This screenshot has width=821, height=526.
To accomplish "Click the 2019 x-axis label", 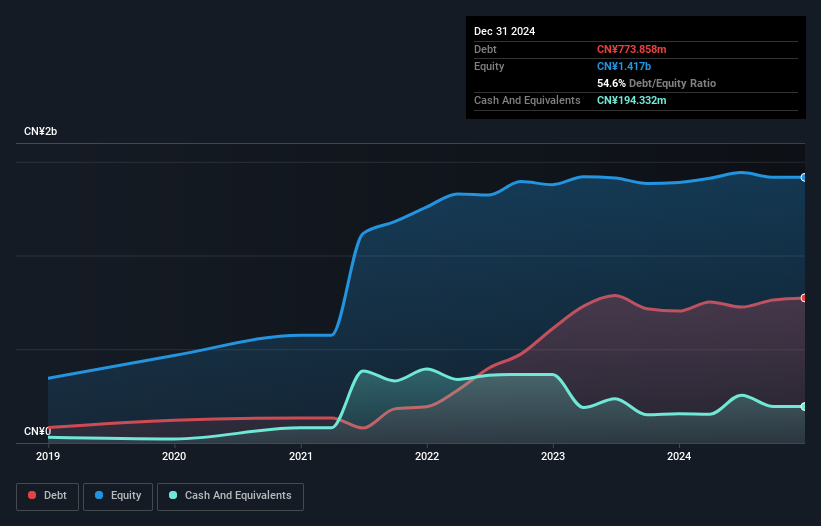I will tap(48, 456).
